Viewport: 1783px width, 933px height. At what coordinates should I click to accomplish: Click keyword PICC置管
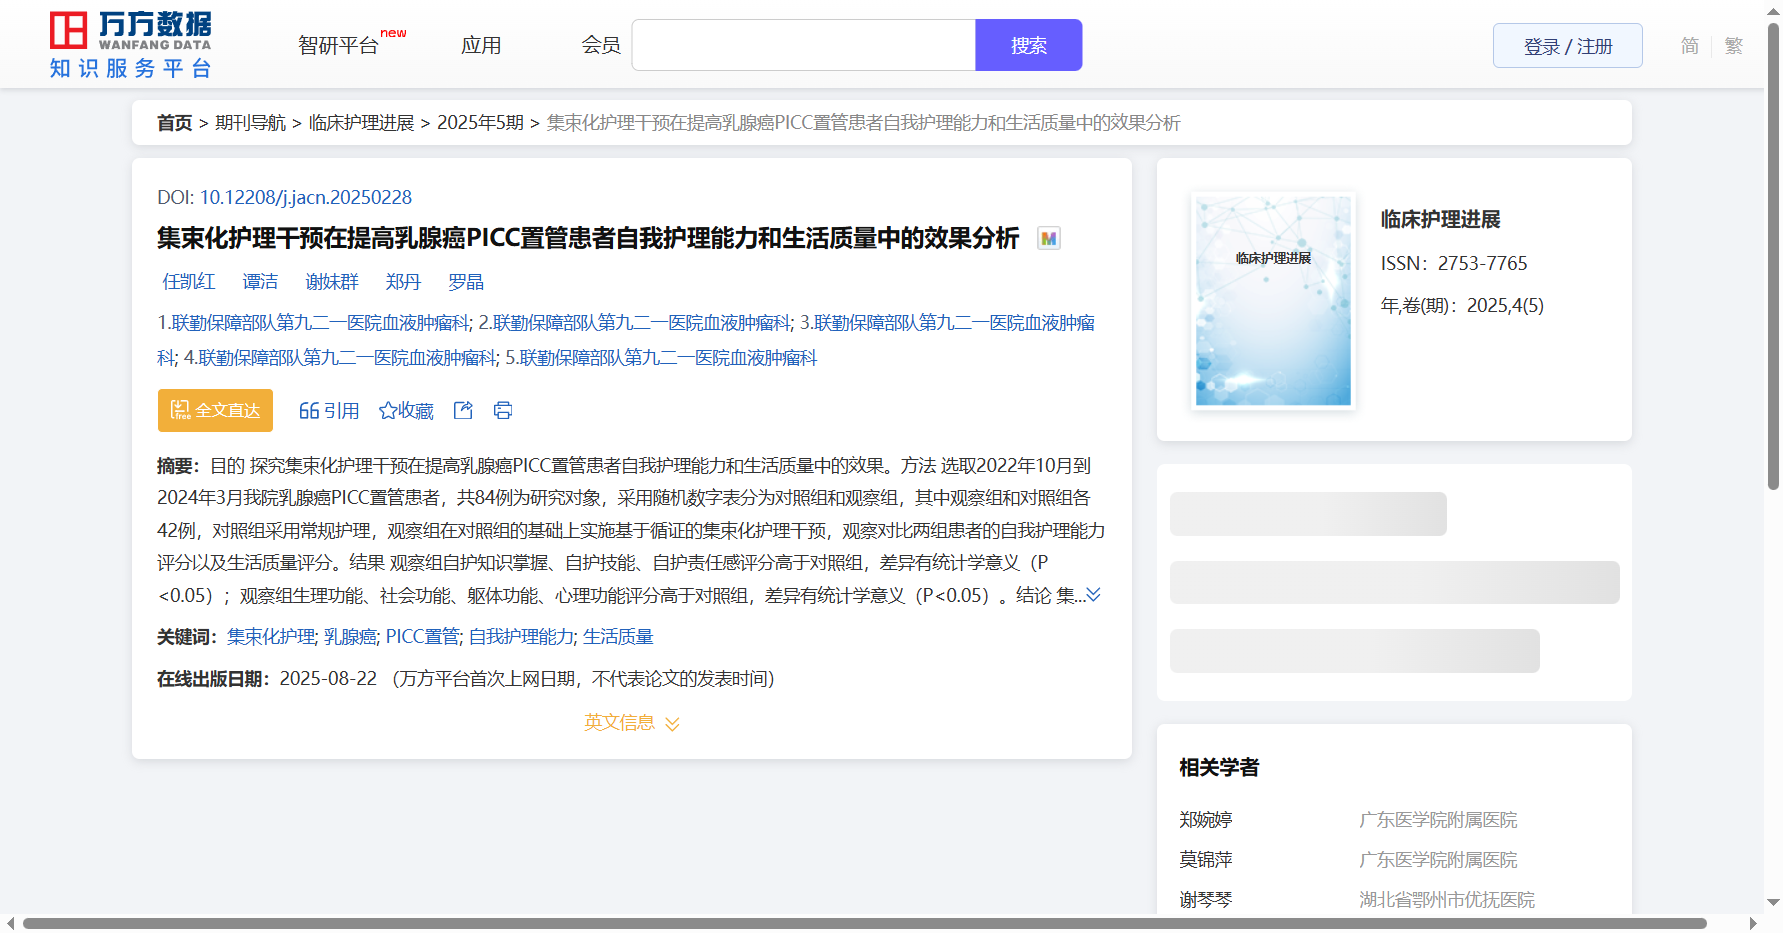[423, 637]
